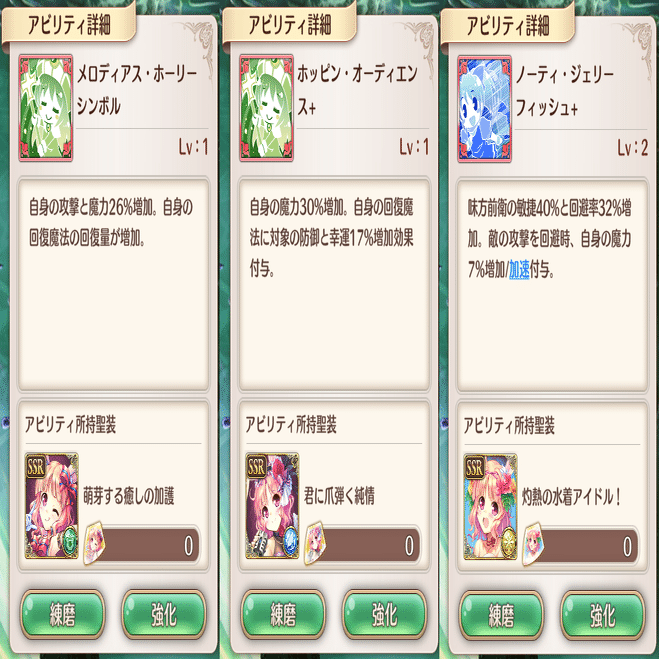Open the 灼熱の水着アイドル！ SSR card thumbnail
Screen dimensions: 659x659
[x=490, y=506]
